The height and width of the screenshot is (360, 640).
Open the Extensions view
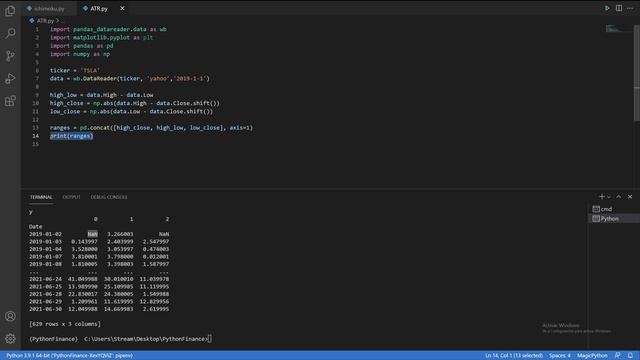[10, 101]
